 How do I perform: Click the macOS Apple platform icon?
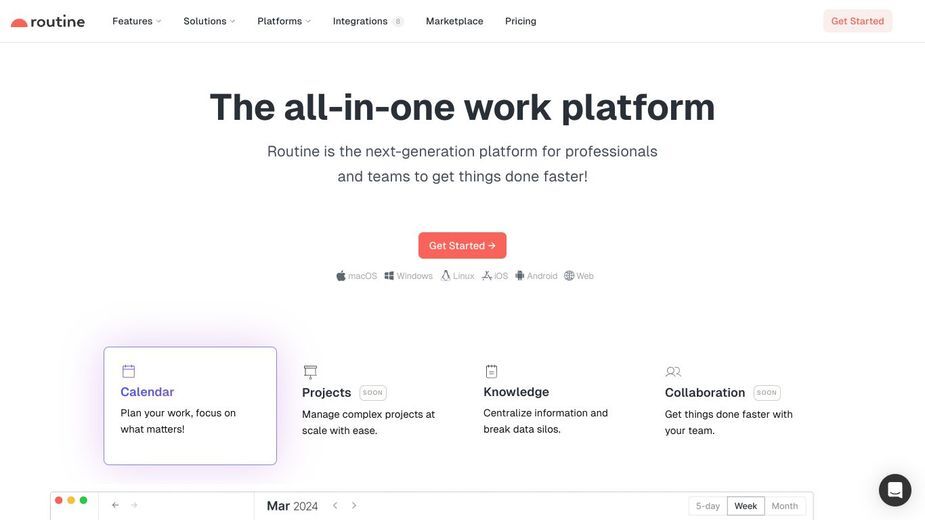click(341, 276)
